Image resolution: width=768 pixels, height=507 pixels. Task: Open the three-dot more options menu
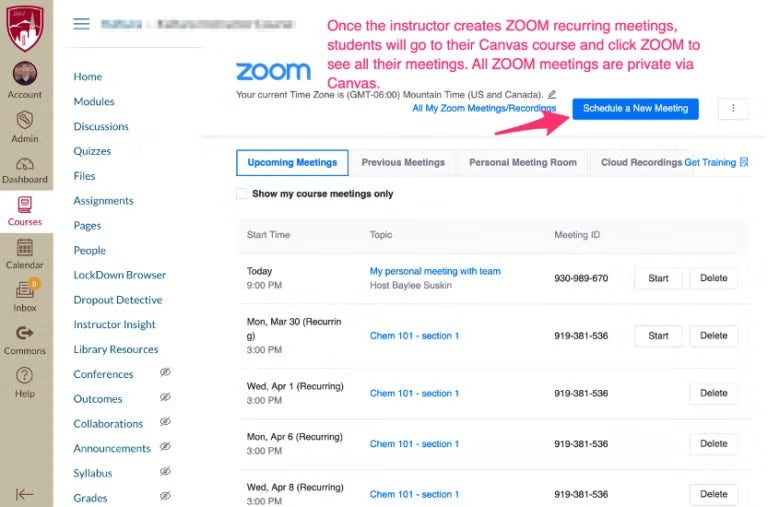733,108
